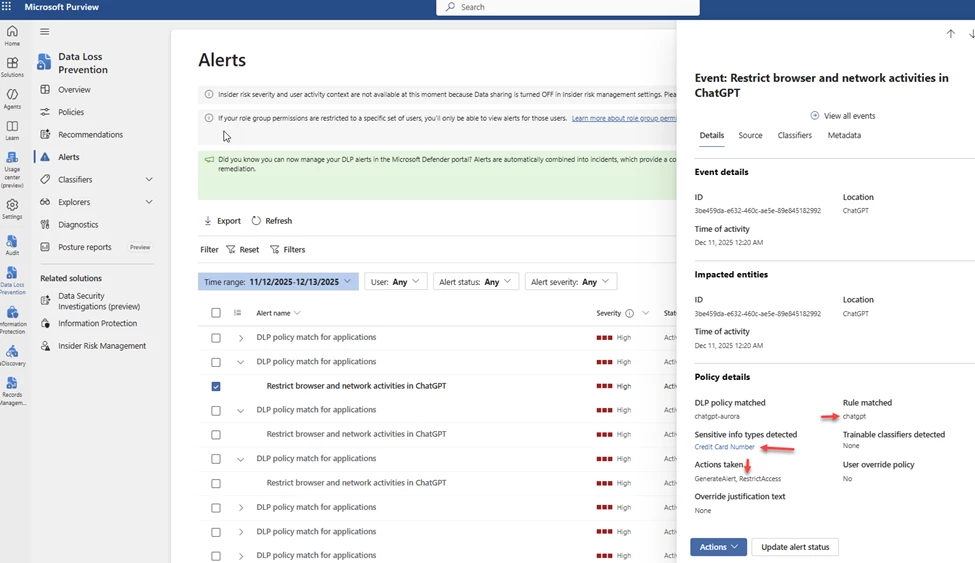Collapse second DLP policy match row
This screenshot has width=975, height=563.
pos(241,362)
